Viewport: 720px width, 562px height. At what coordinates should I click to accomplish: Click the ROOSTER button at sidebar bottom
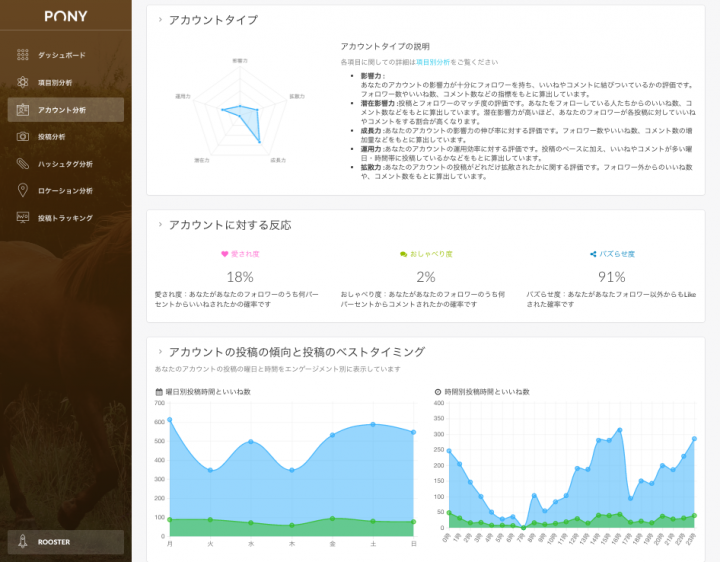pyautogui.click(x=66, y=542)
